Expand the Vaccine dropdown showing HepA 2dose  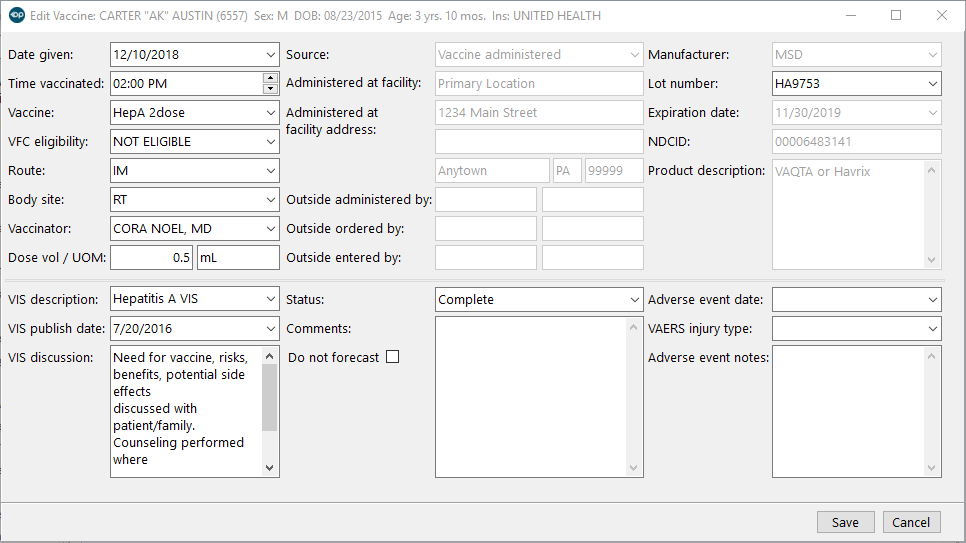click(270, 113)
